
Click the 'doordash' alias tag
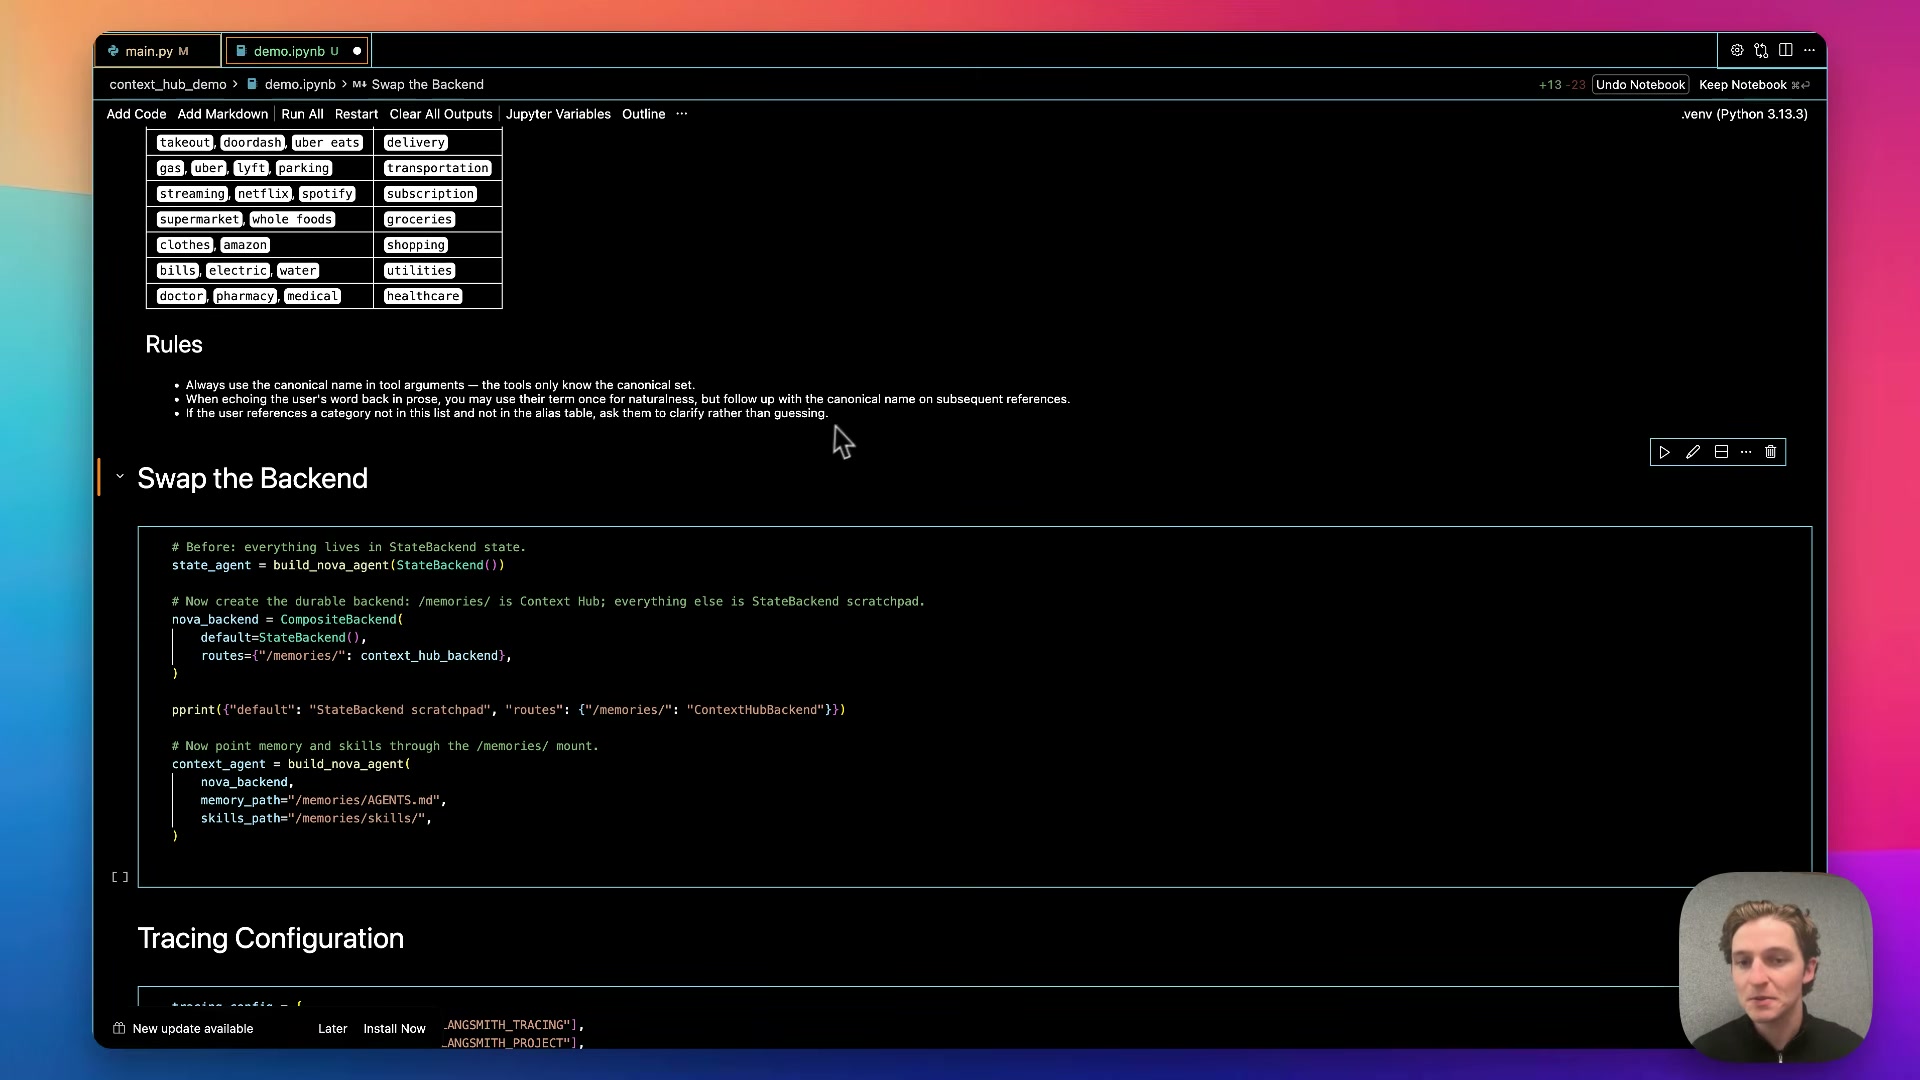tap(252, 143)
